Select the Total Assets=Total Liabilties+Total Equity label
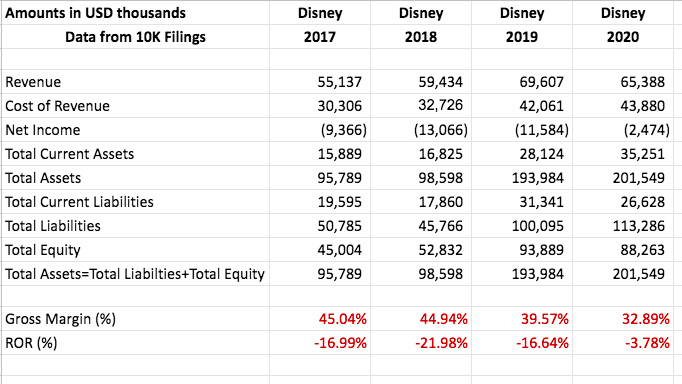The width and height of the screenshot is (682, 384). [x=135, y=274]
